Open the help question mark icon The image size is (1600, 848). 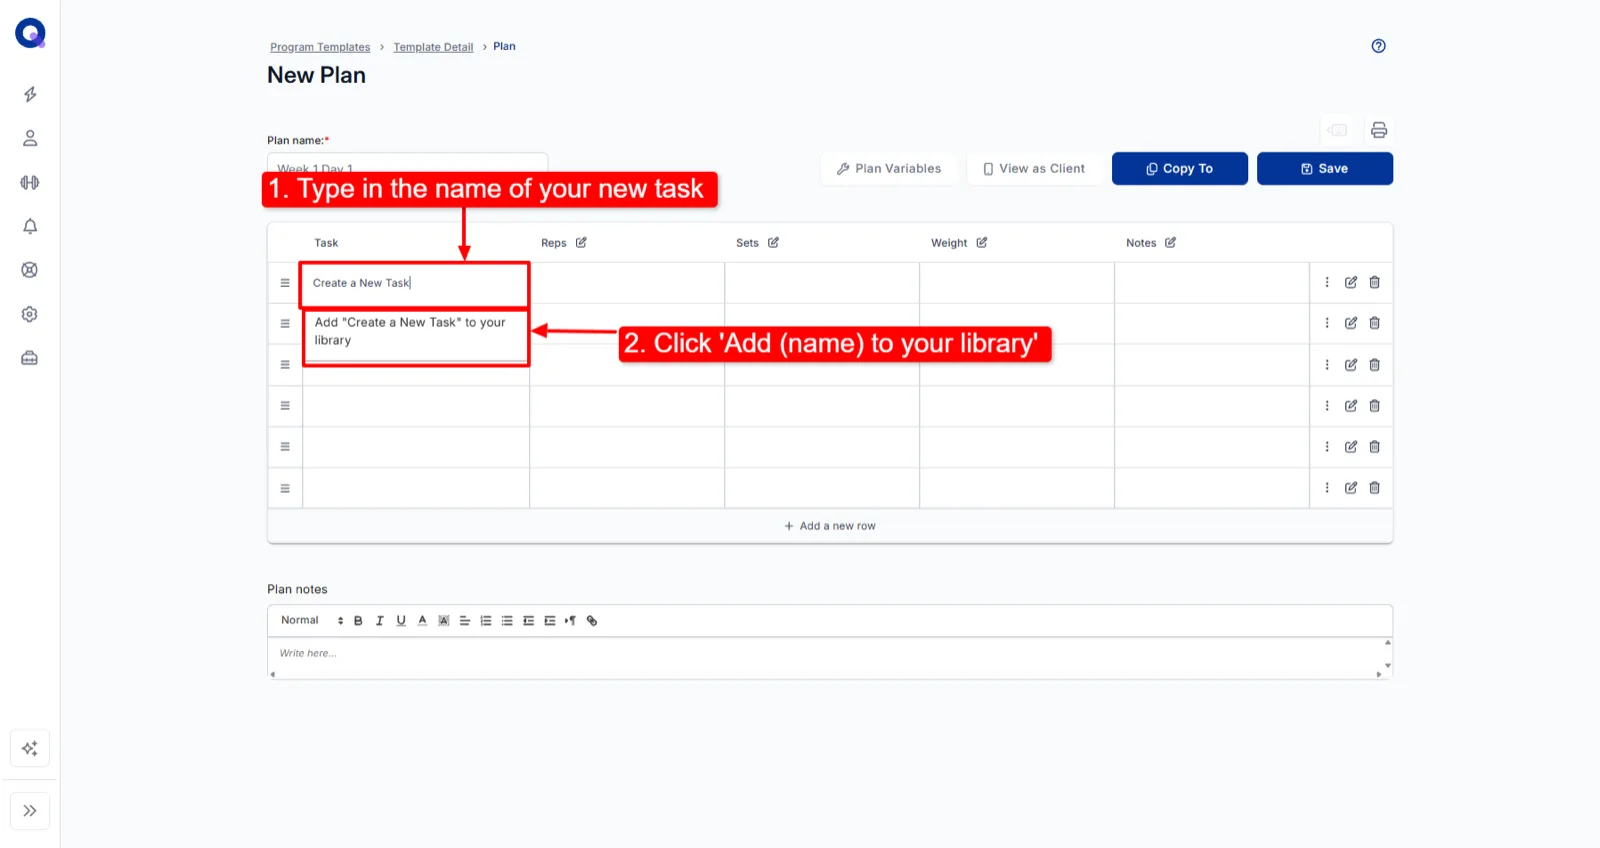(x=1378, y=46)
